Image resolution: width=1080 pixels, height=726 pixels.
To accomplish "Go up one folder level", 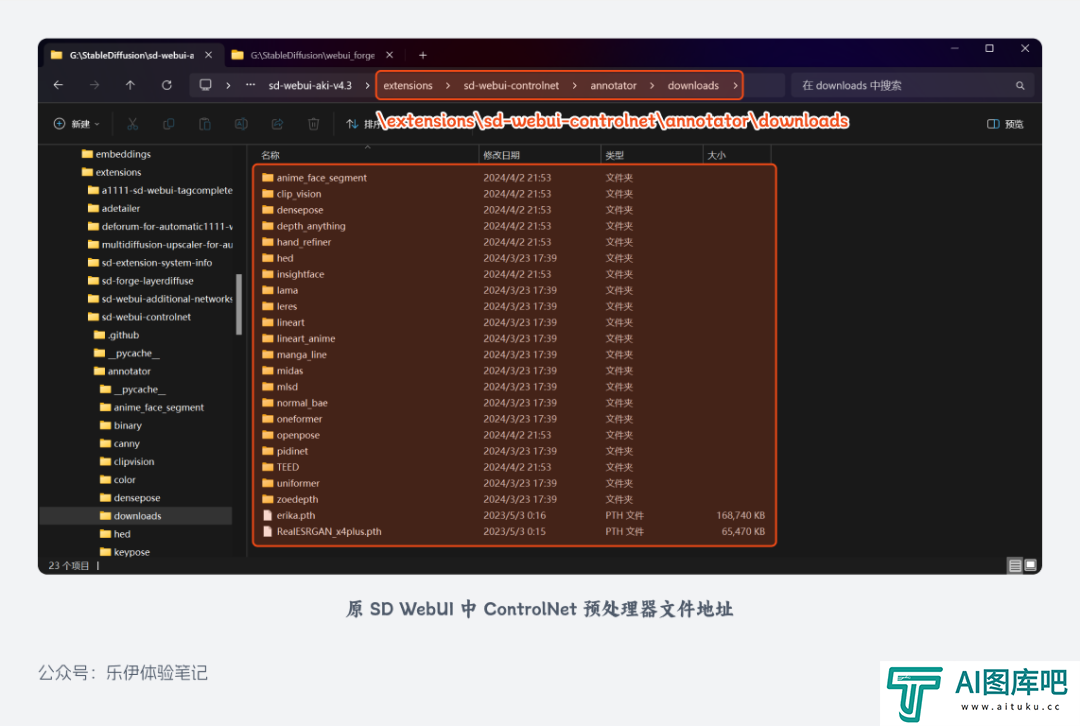I will [x=130, y=85].
